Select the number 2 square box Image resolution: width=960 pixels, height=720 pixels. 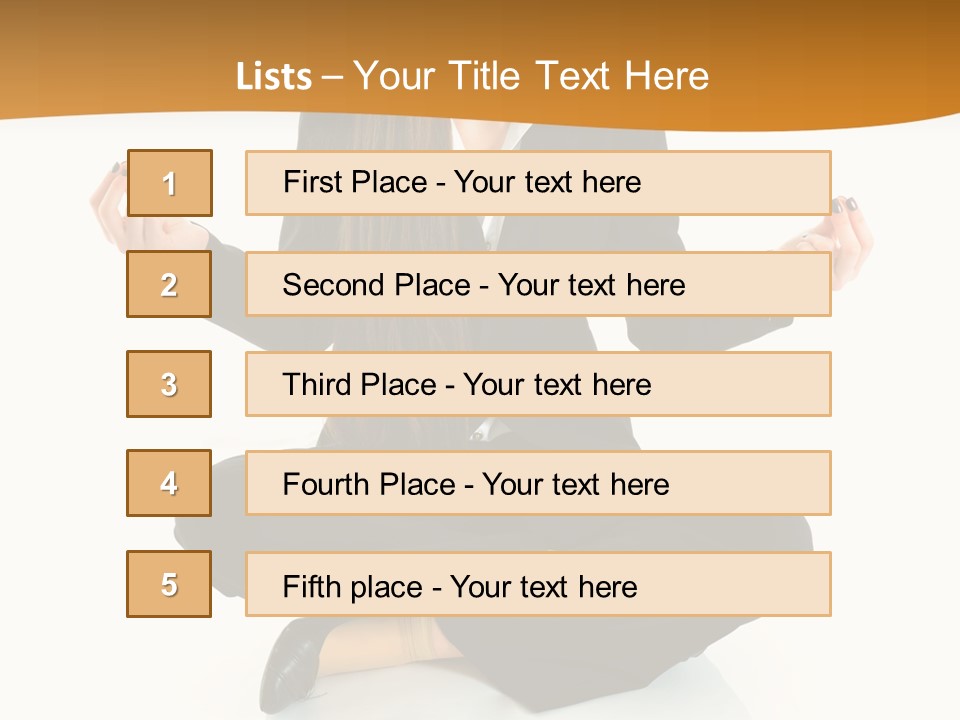pyautogui.click(x=169, y=284)
